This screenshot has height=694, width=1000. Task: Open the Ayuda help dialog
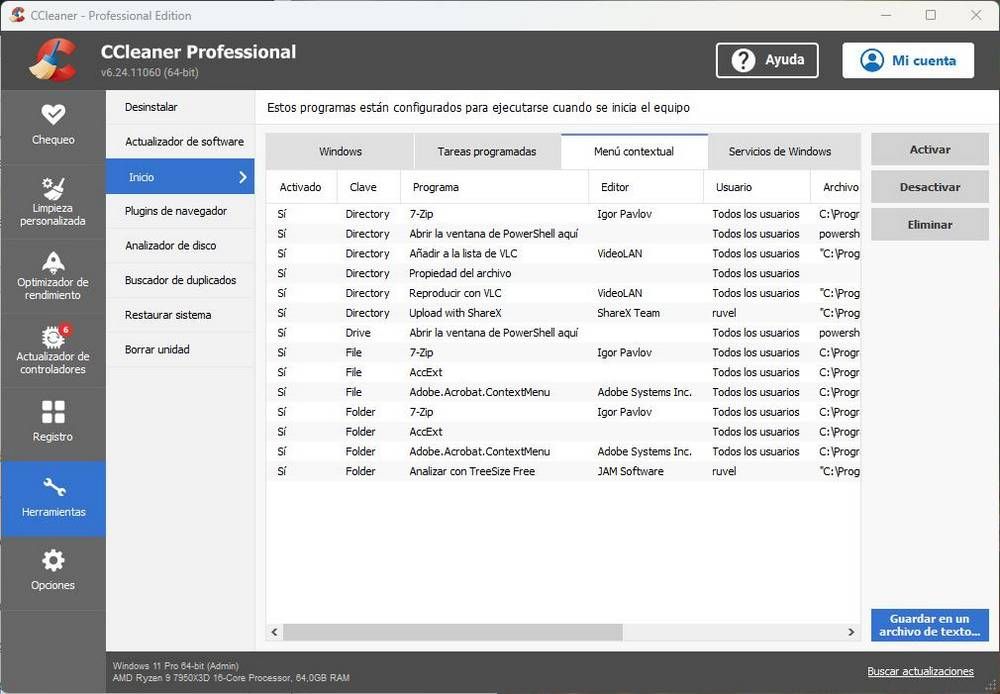767,60
